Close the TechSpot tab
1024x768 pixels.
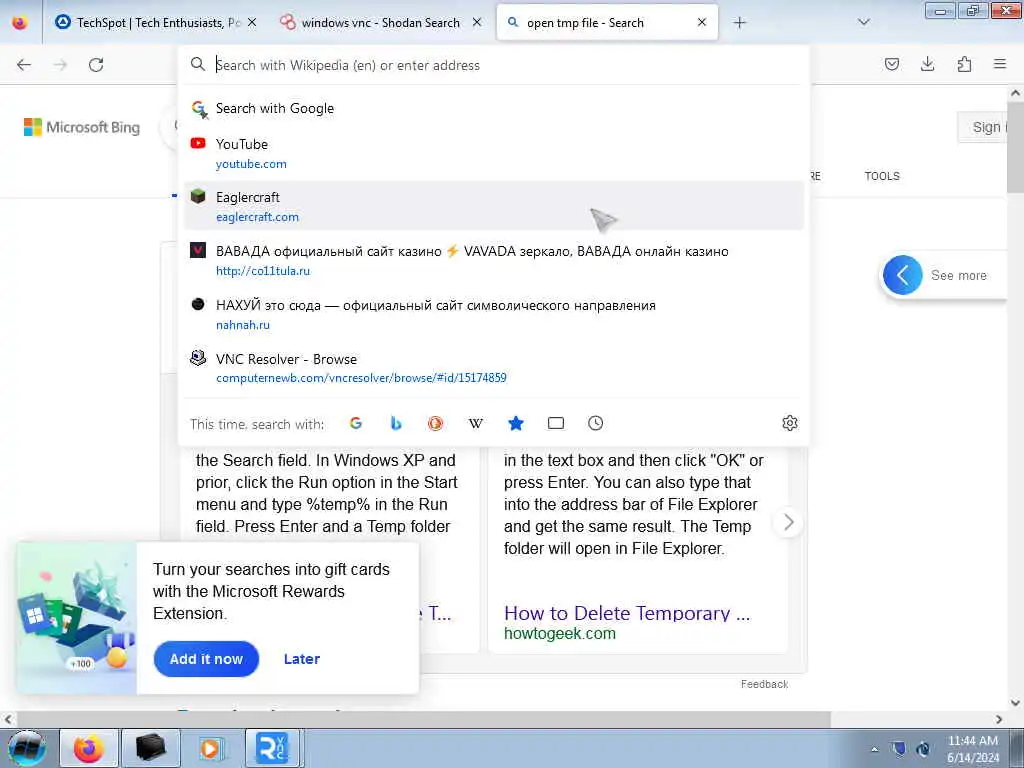[x=252, y=23]
